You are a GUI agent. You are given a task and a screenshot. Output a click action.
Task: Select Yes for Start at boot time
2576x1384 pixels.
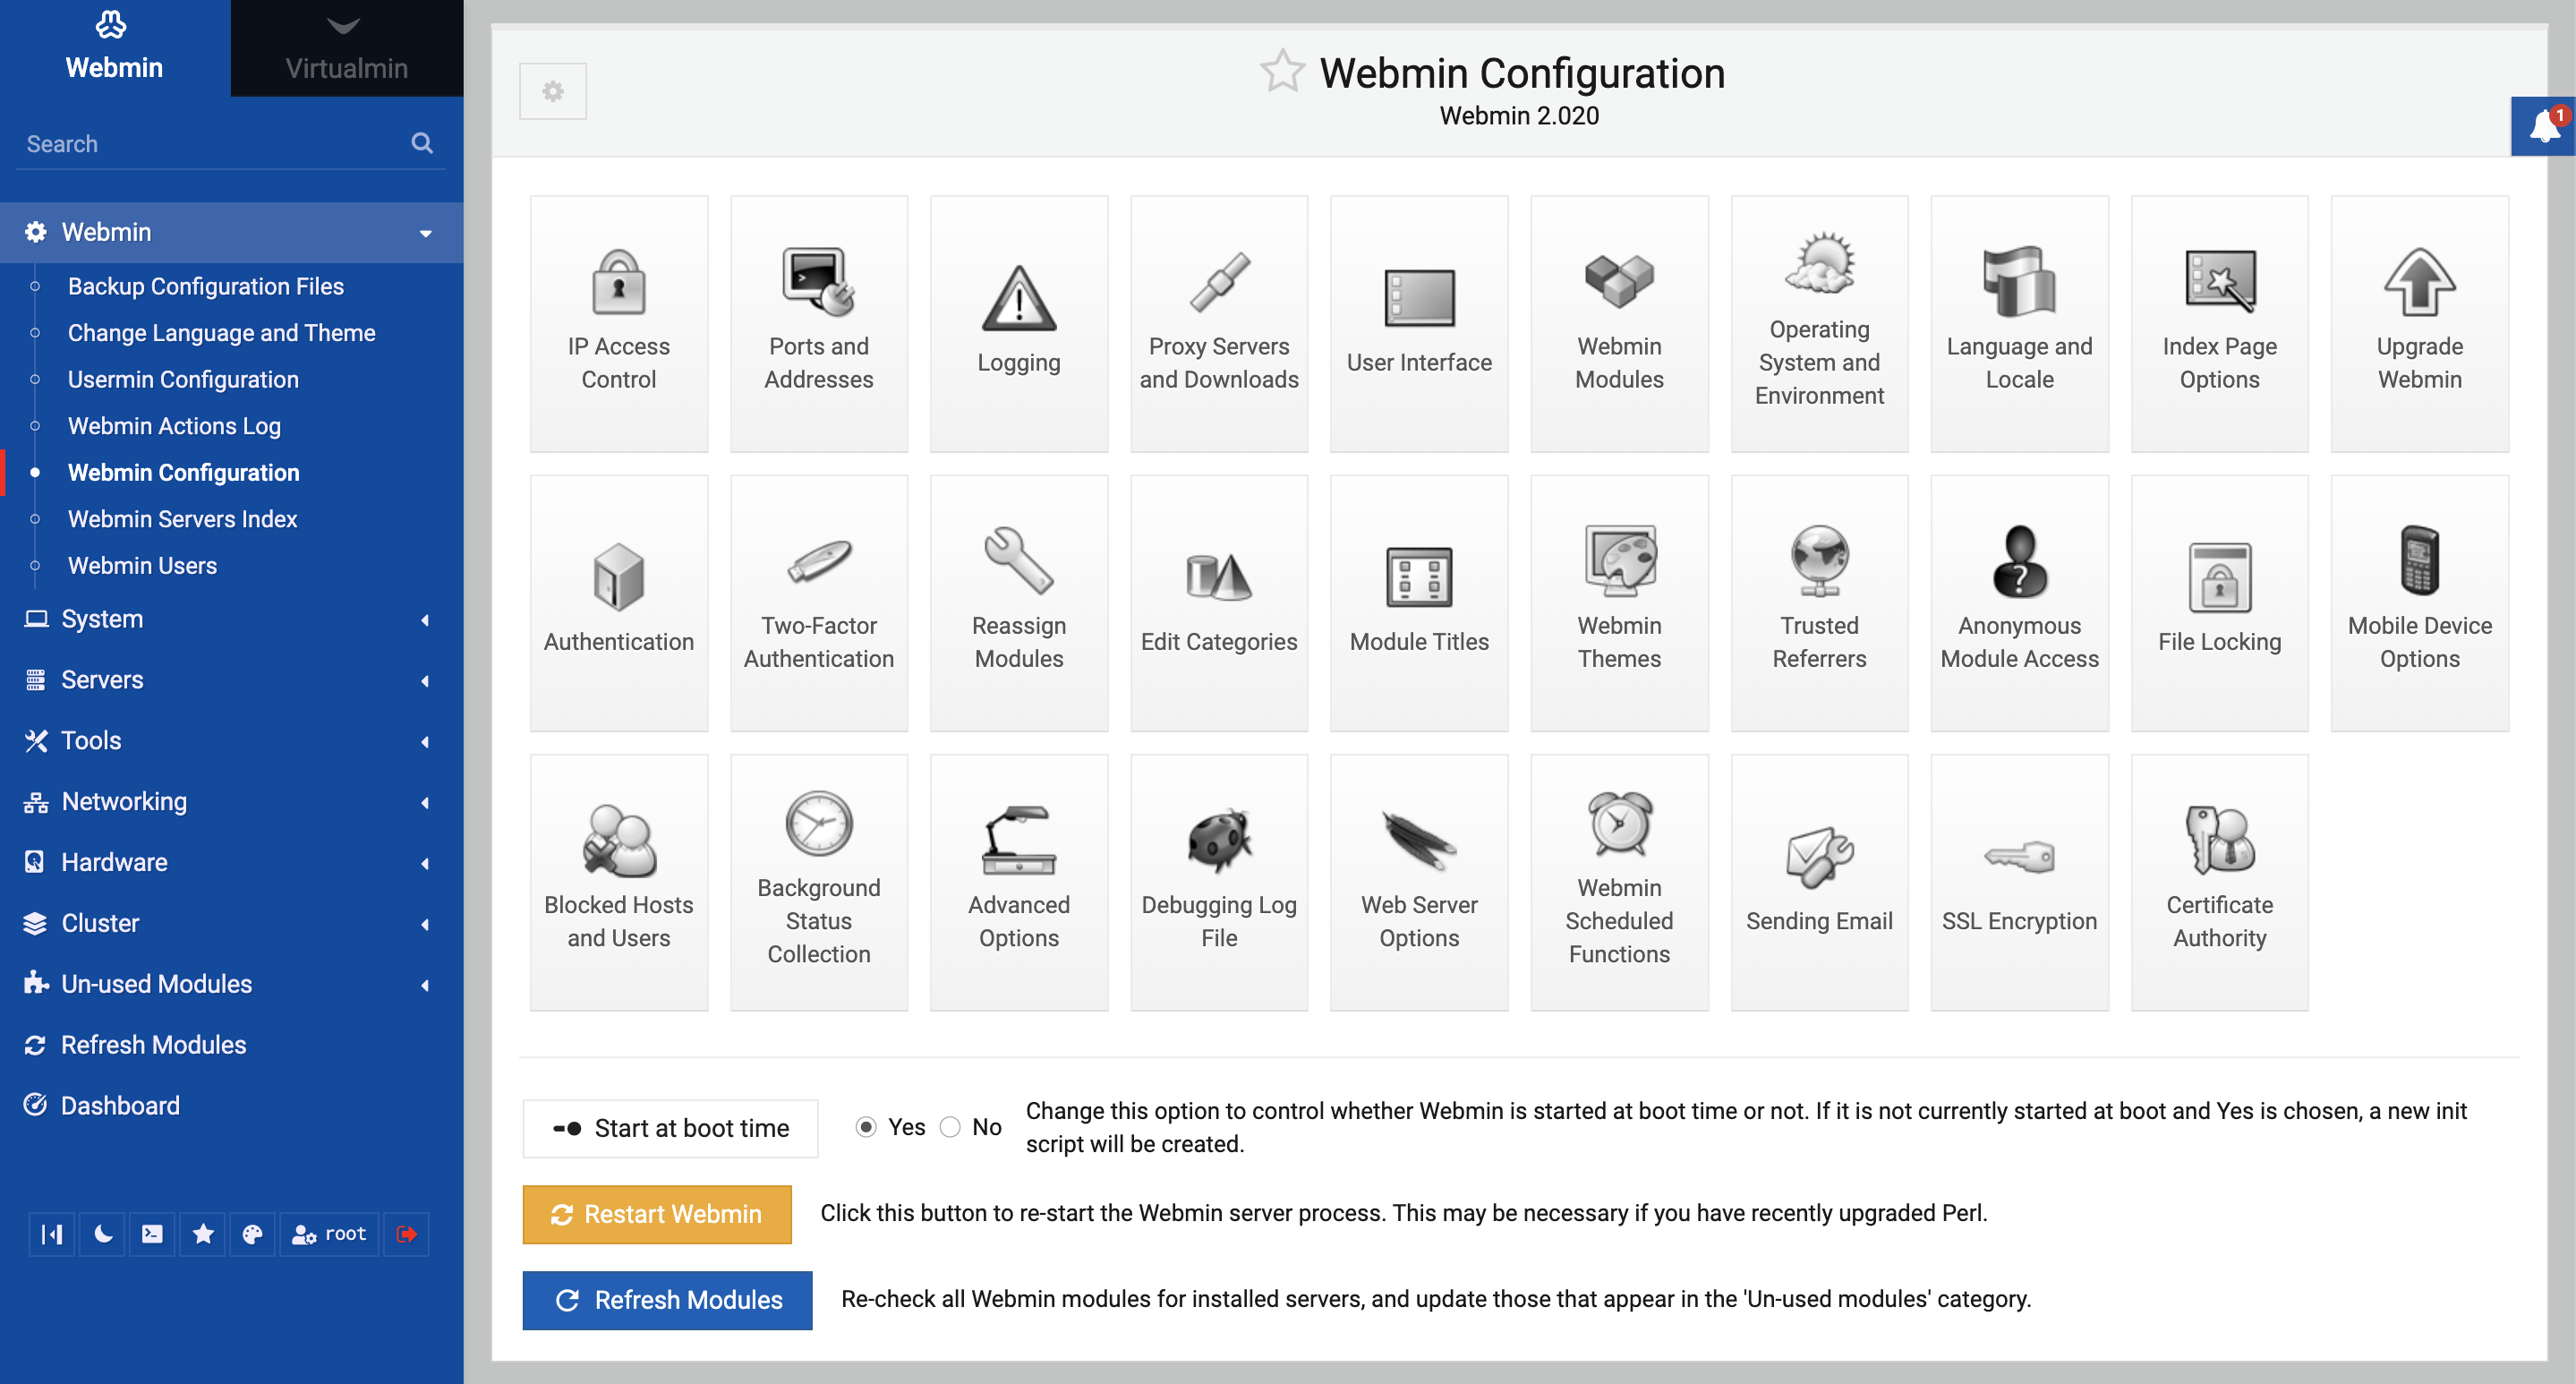click(864, 1127)
